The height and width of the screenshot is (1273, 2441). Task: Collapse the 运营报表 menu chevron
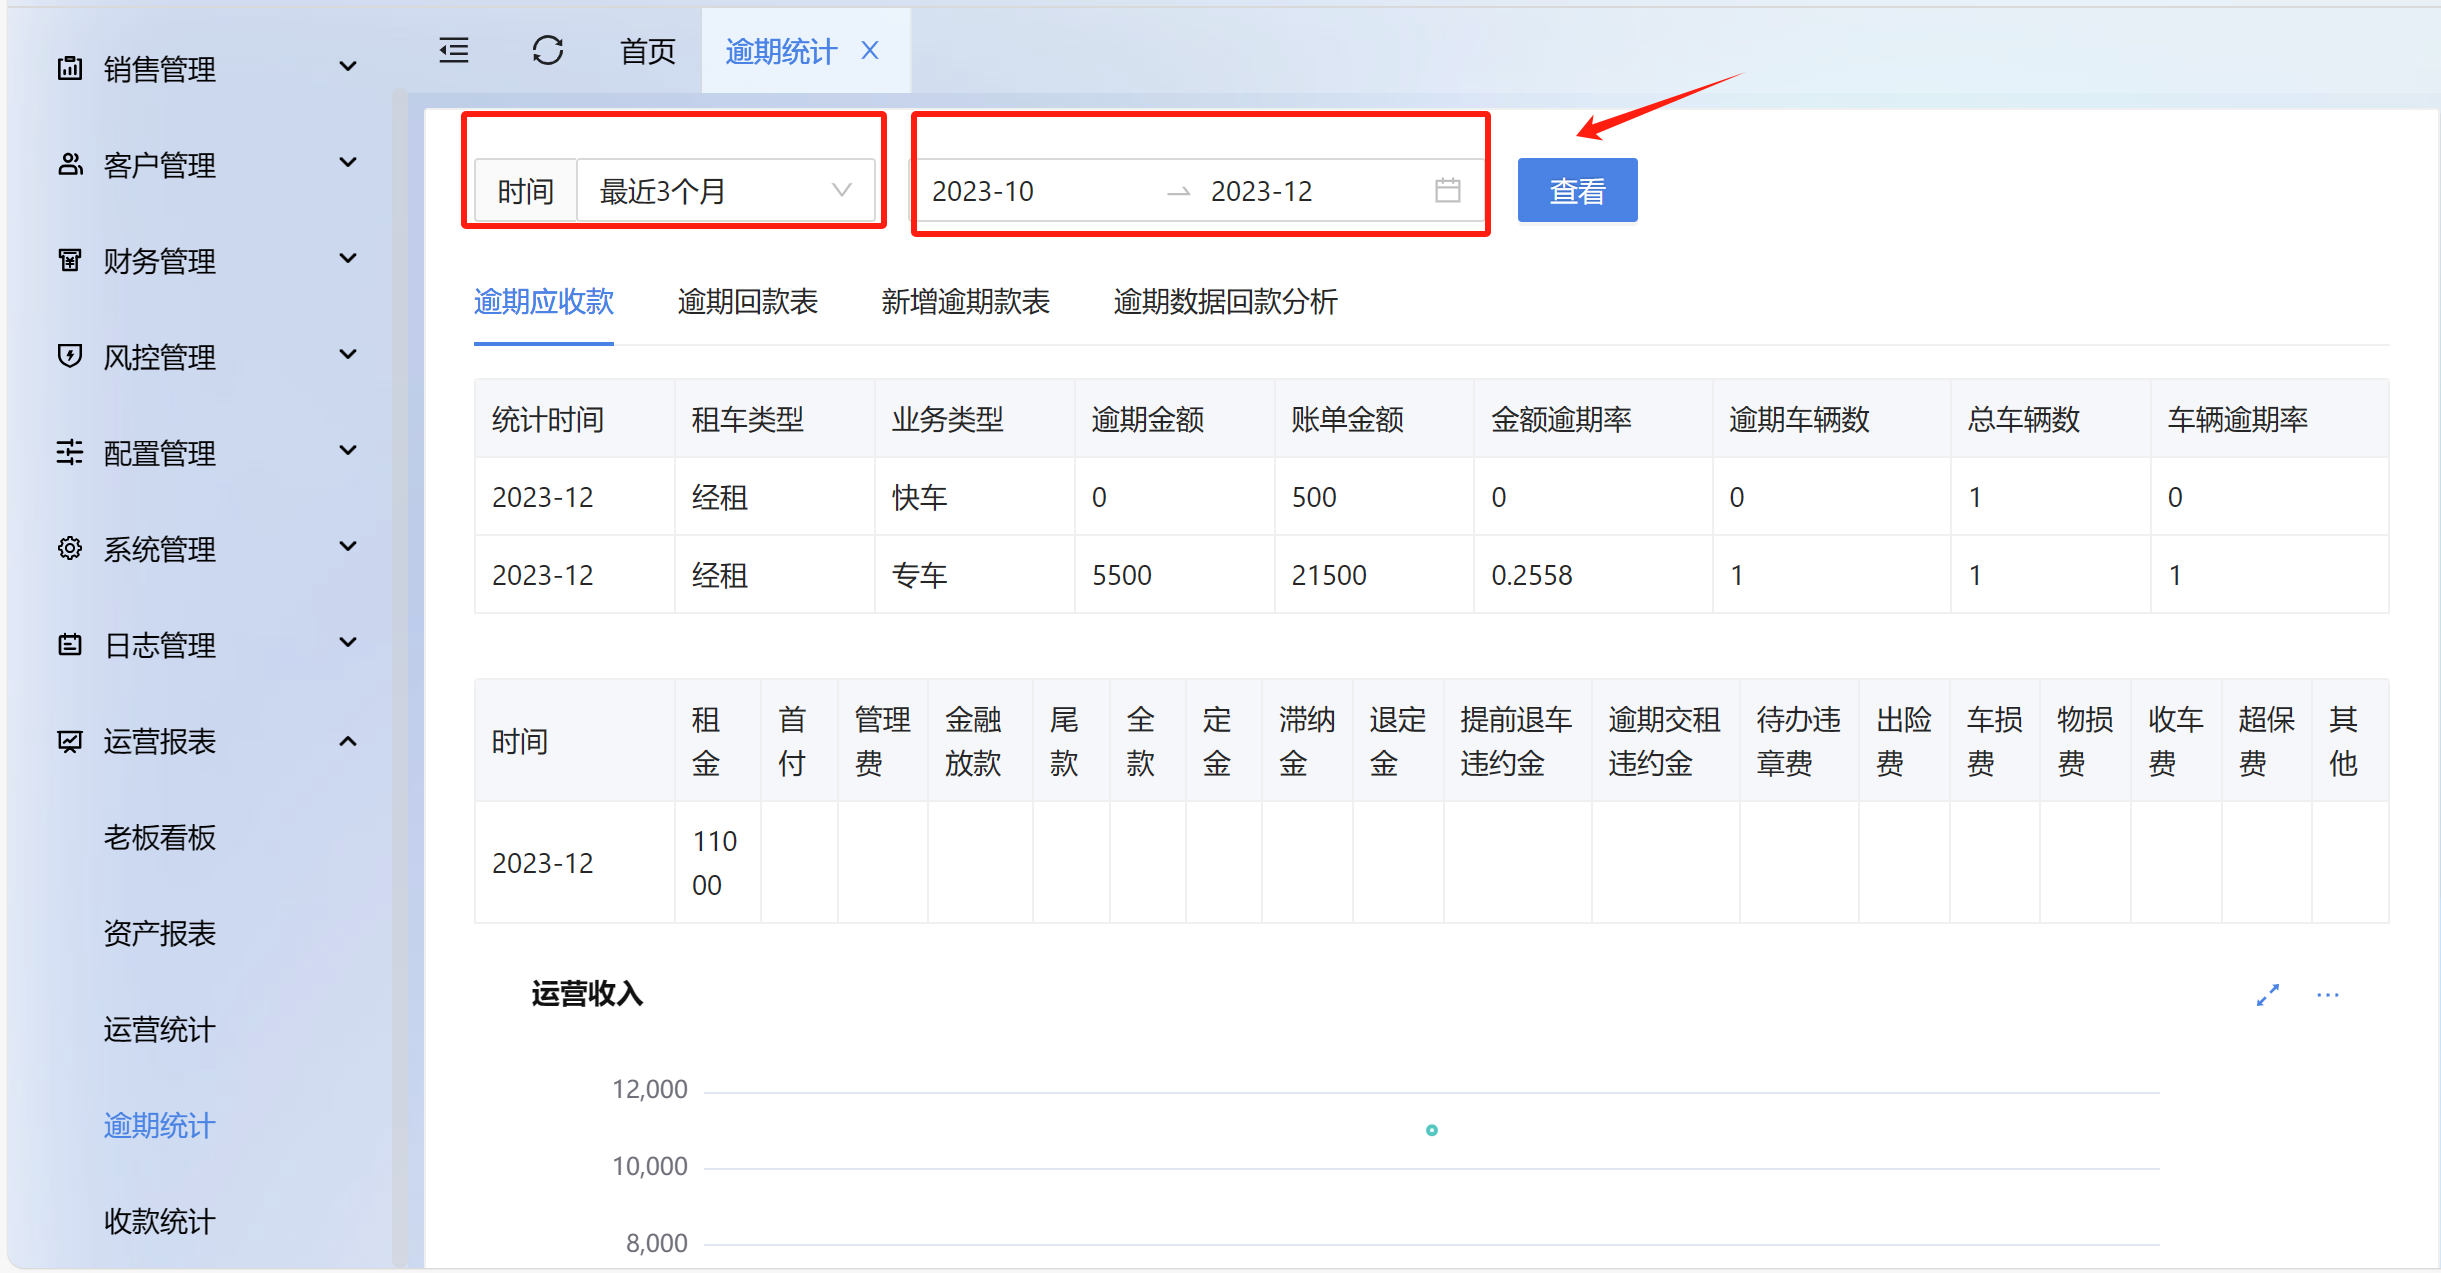348,741
